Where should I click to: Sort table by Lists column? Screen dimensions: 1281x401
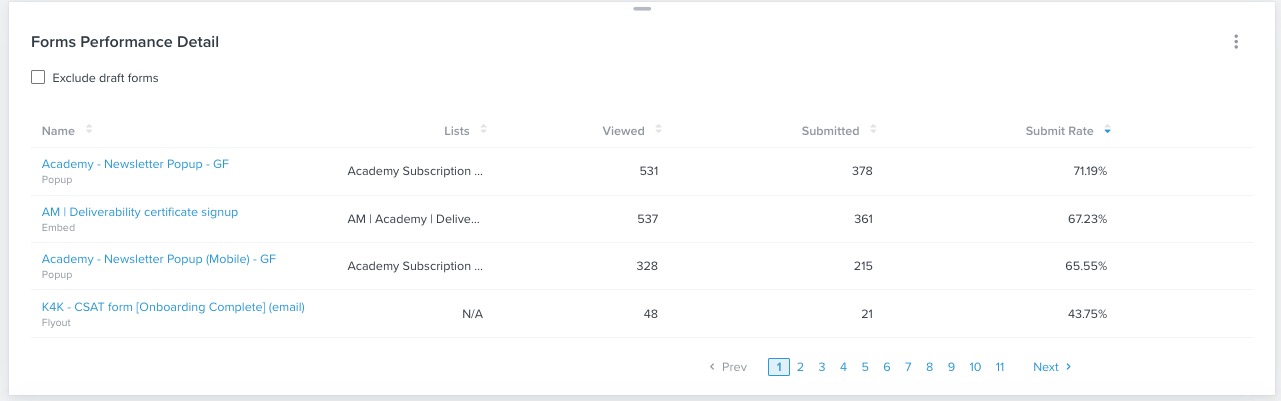point(483,130)
